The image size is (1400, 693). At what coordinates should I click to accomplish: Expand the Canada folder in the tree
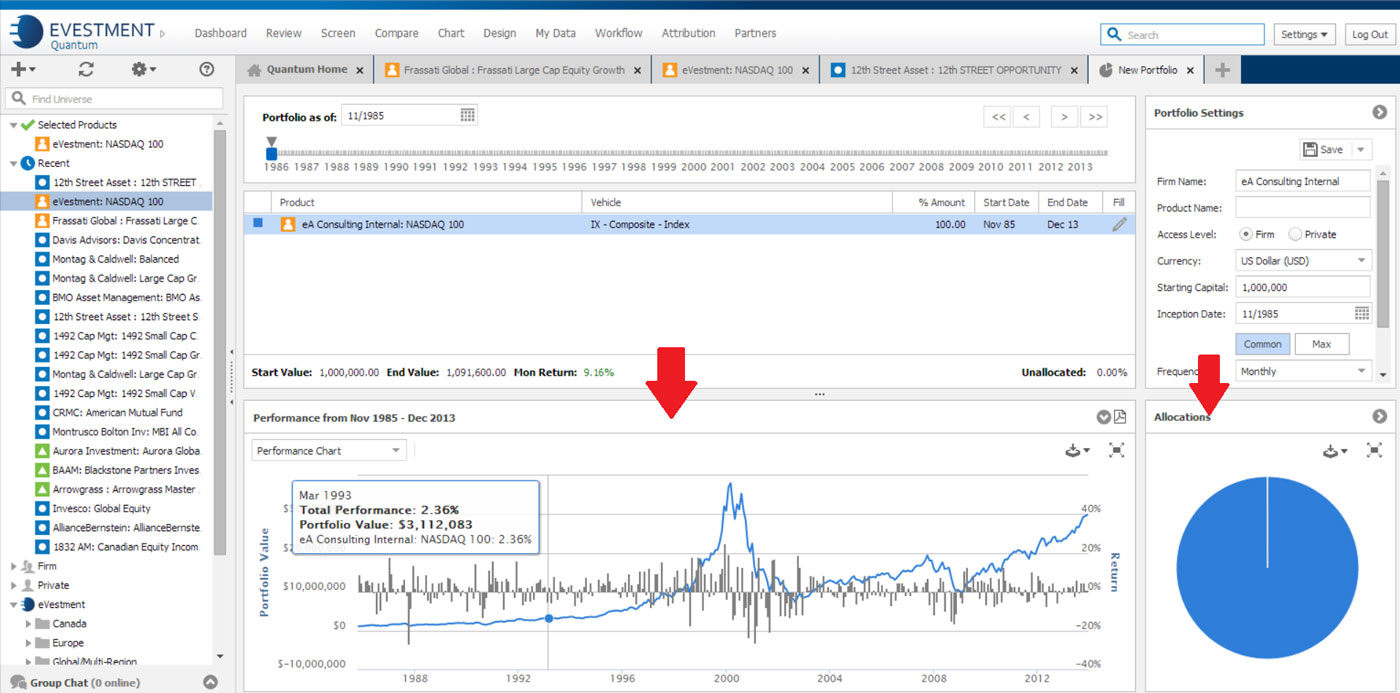pos(28,624)
